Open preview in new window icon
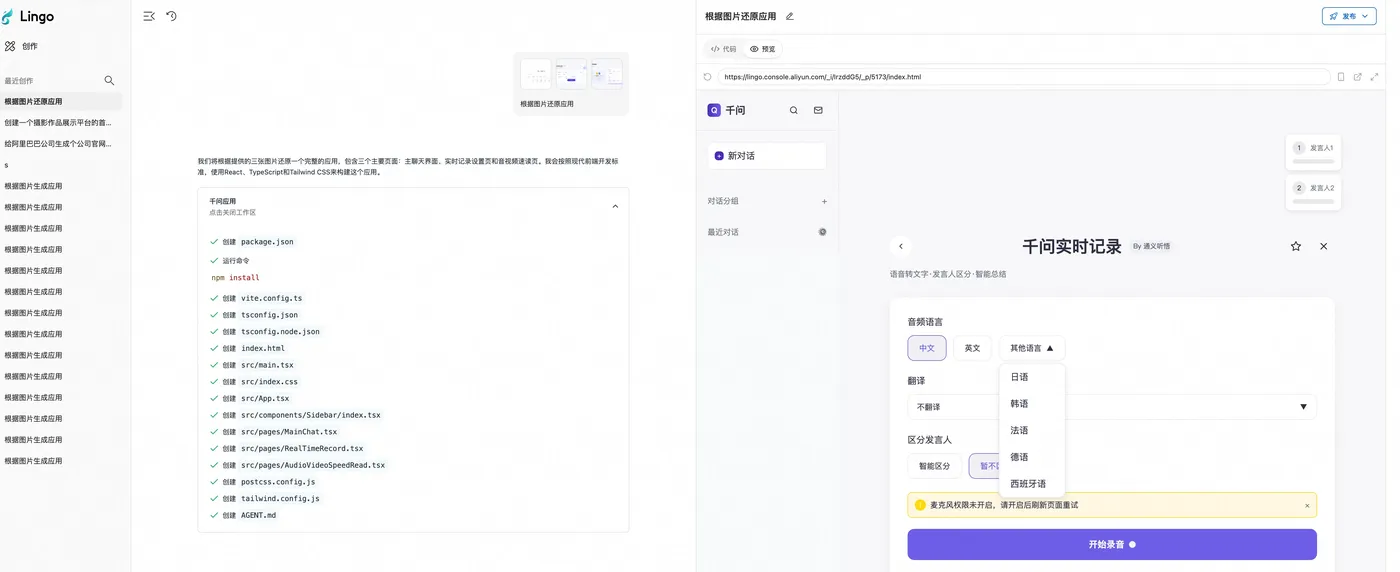This screenshot has height=572, width=1400. pos(1357,76)
